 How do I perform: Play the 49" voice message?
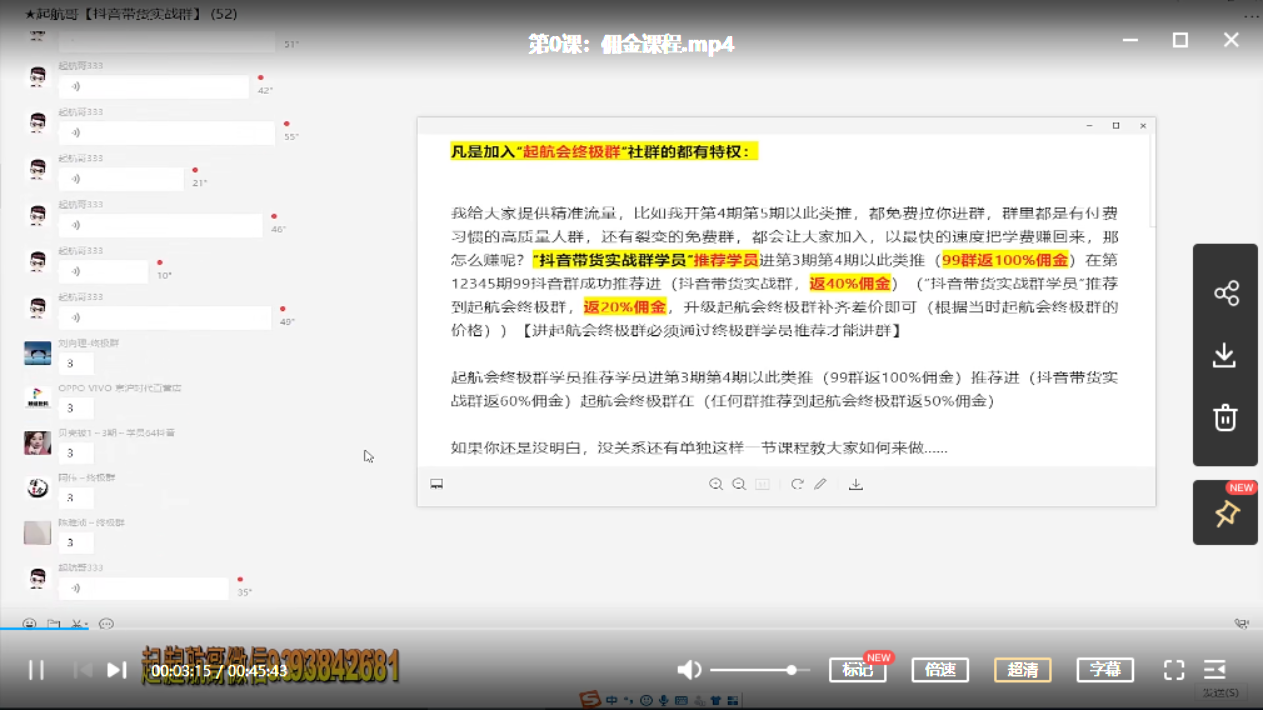[x=165, y=318]
